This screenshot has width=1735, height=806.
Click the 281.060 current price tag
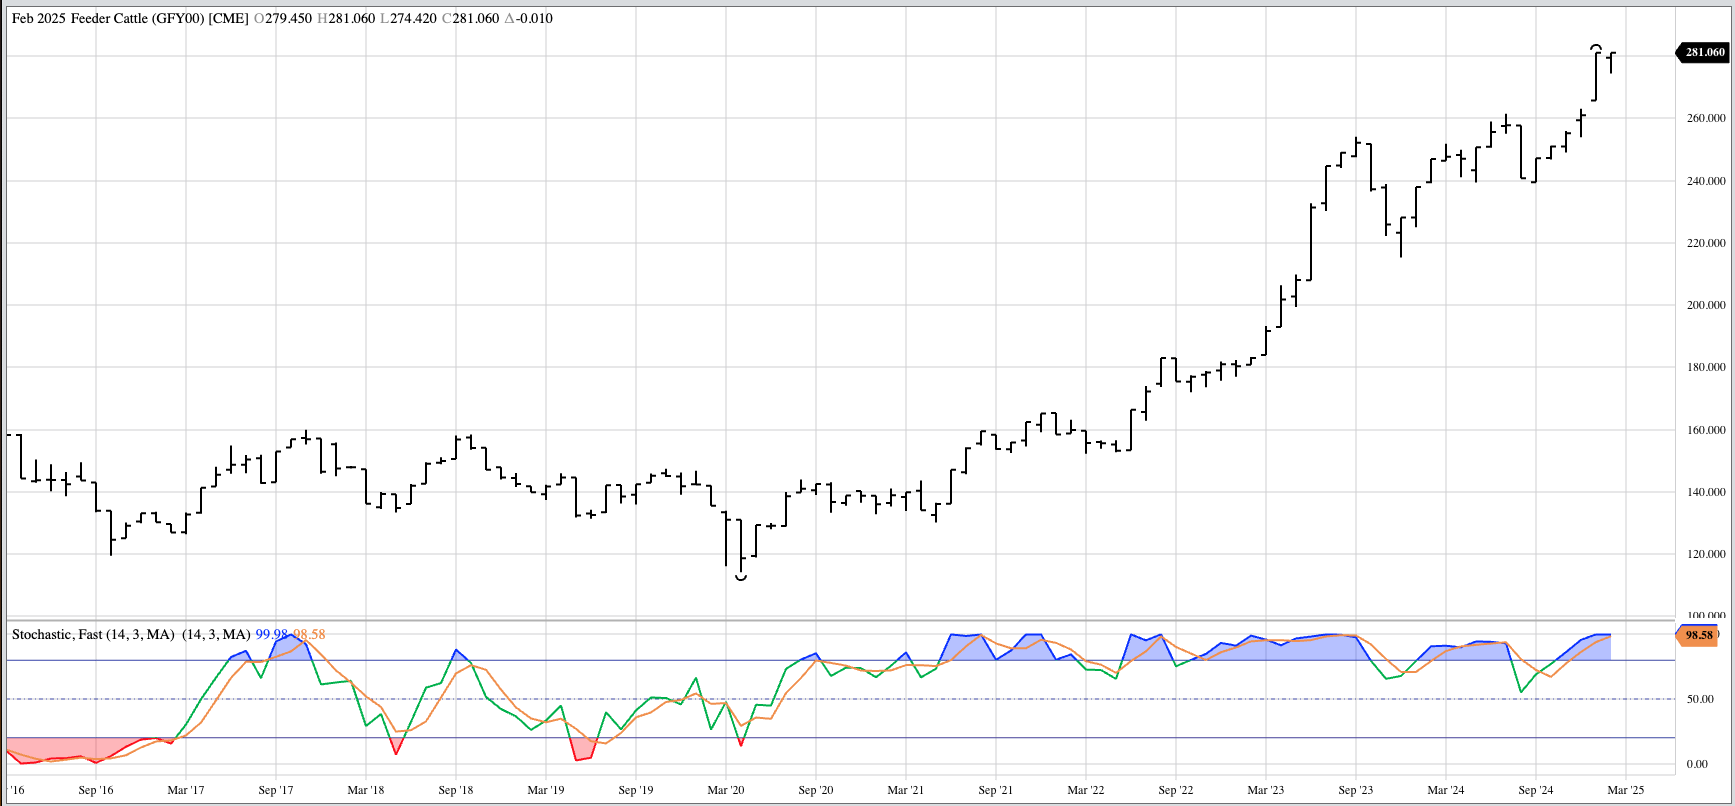(1704, 52)
